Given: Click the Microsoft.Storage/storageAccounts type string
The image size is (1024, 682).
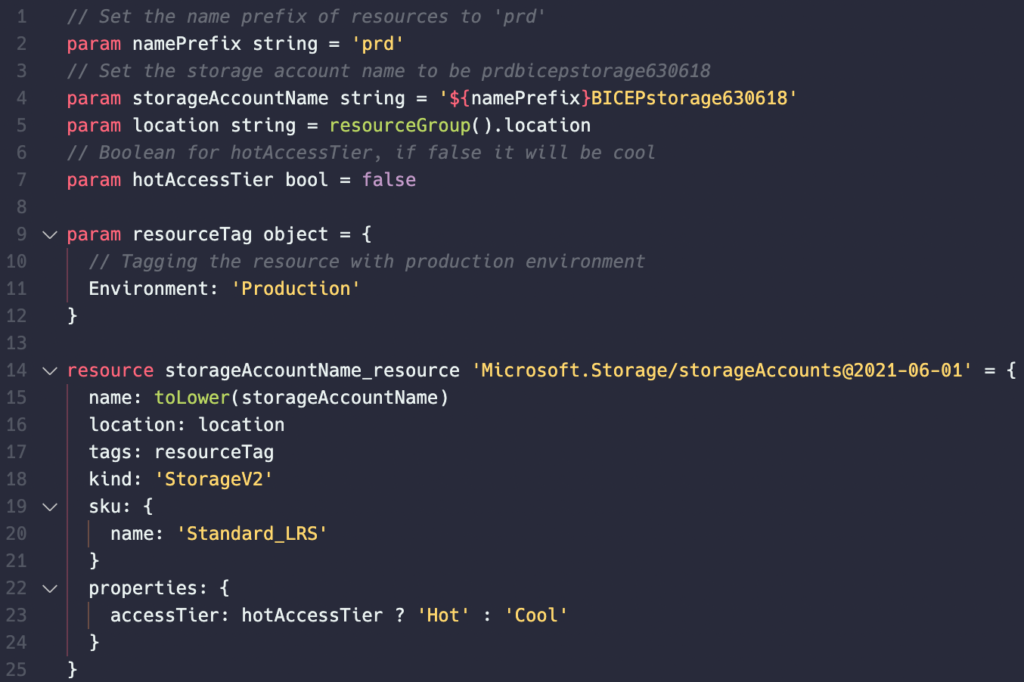Looking at the screenshot, I should (x=721, y=370).
